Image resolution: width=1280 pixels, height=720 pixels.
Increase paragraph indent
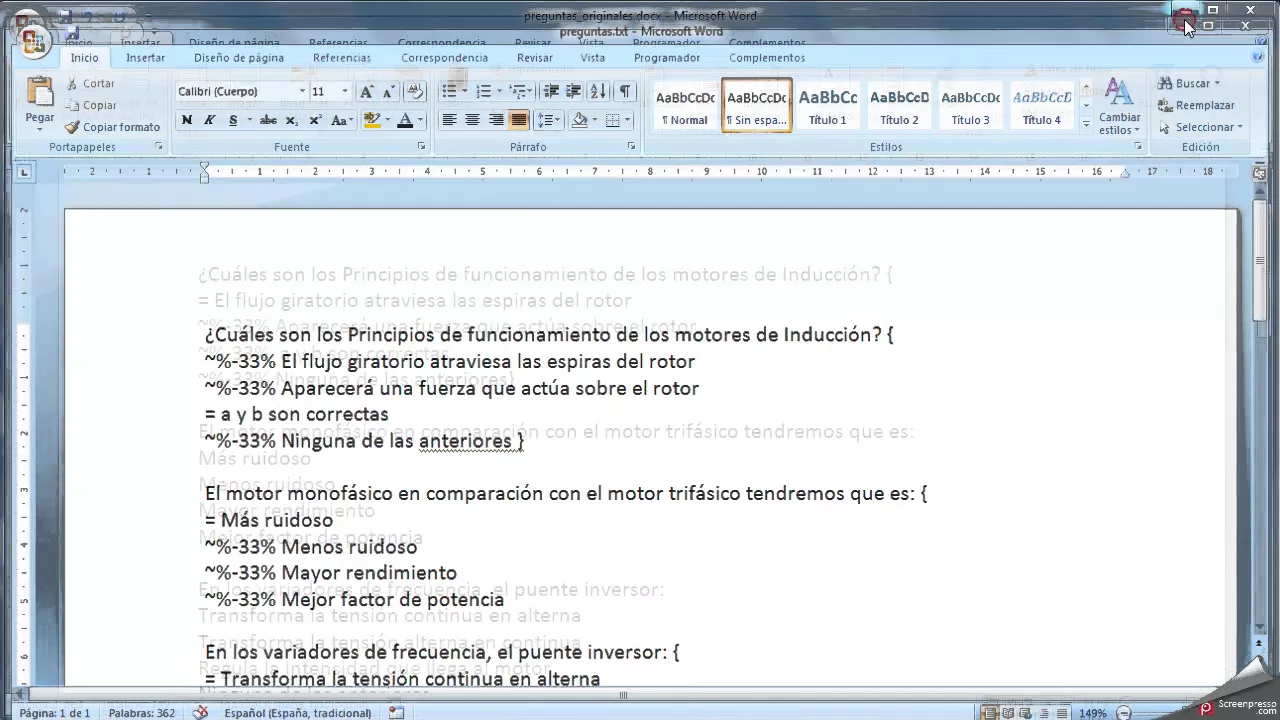(x=573, y=92)
